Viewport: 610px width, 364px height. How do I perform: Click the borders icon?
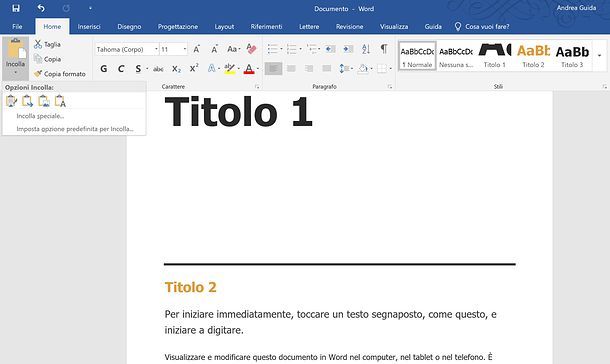pyautogui.click(x=382, y=69)
